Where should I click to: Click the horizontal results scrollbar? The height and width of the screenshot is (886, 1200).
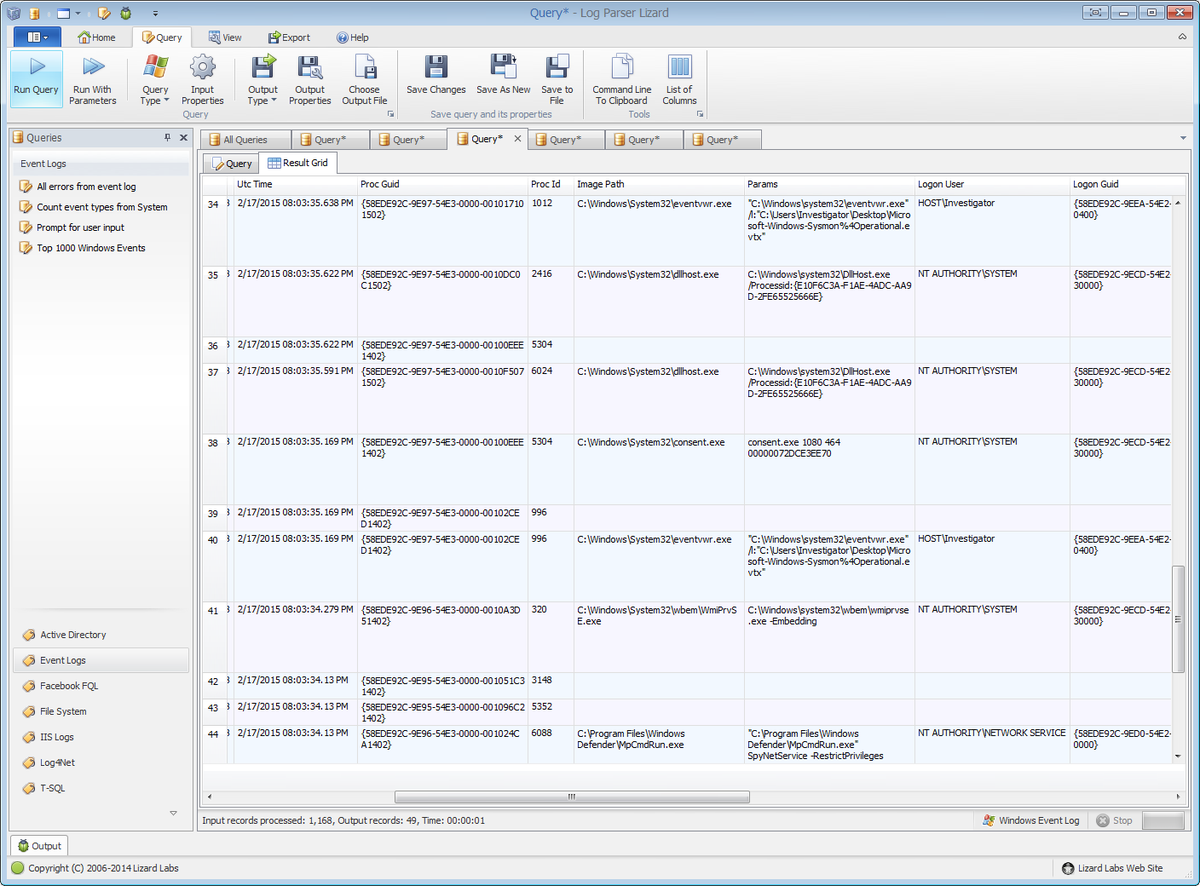570,797
